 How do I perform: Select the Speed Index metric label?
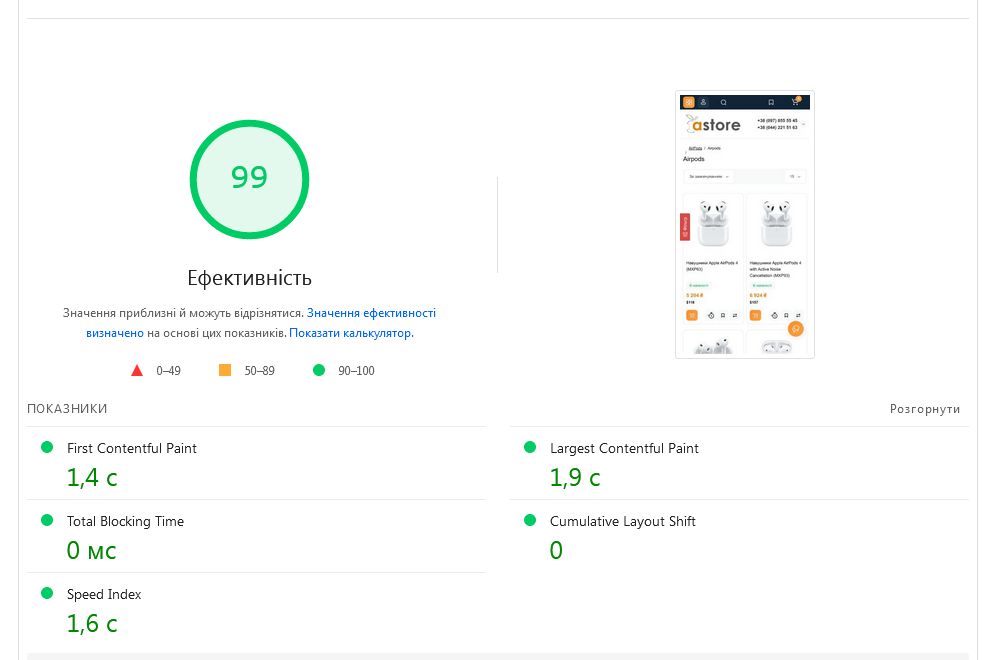tap(104, 594)
